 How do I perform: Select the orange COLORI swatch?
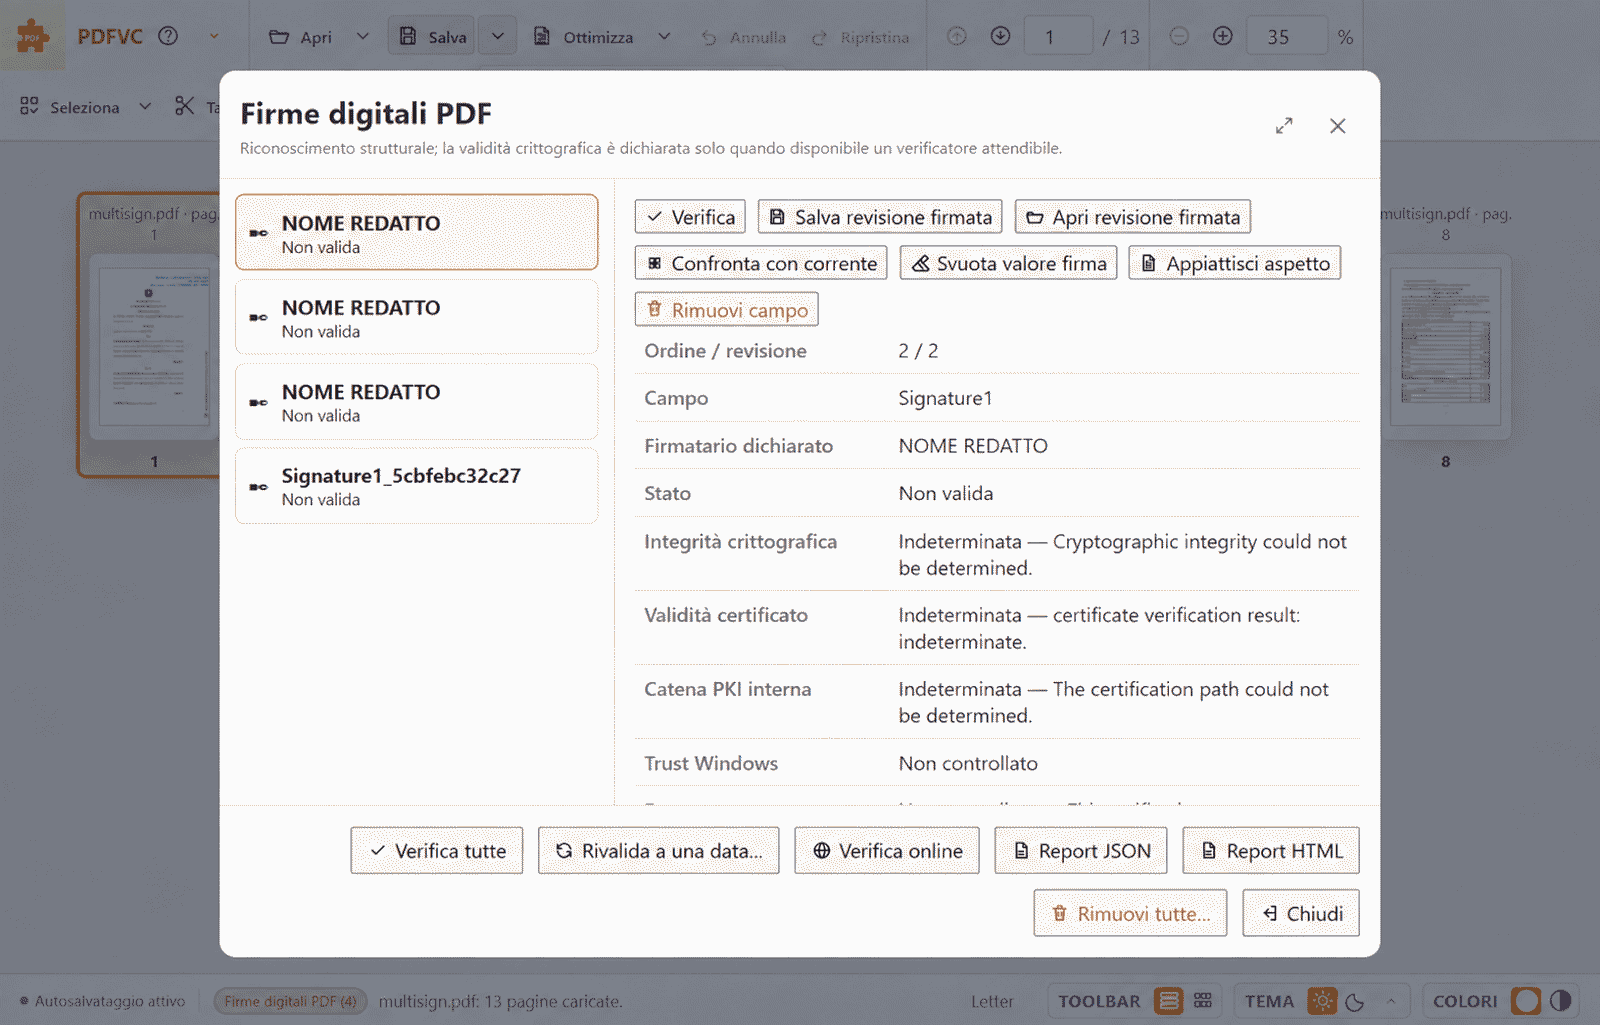pos(1526,1001)
